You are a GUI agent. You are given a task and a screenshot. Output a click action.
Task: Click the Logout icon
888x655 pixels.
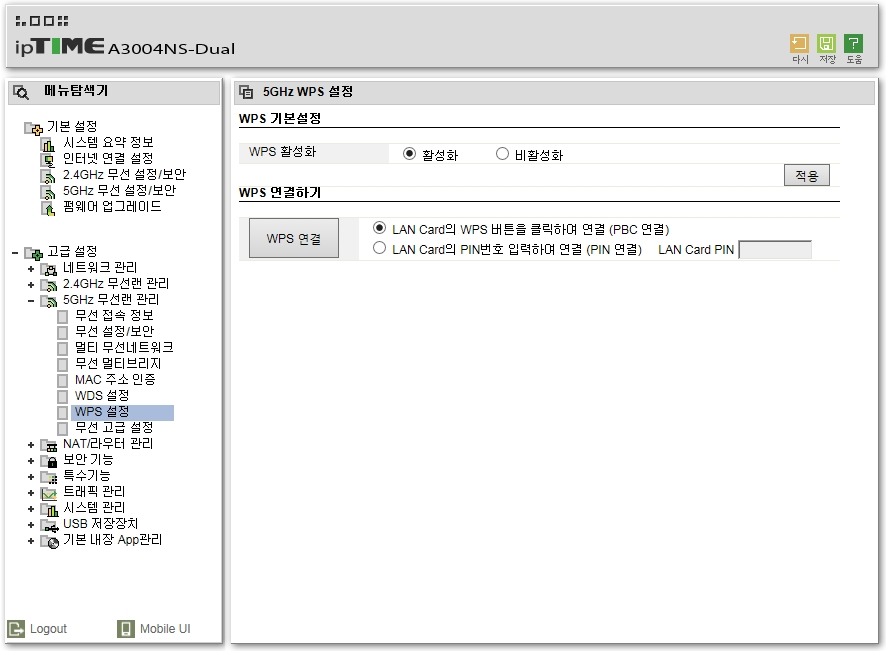coord(16,628)
